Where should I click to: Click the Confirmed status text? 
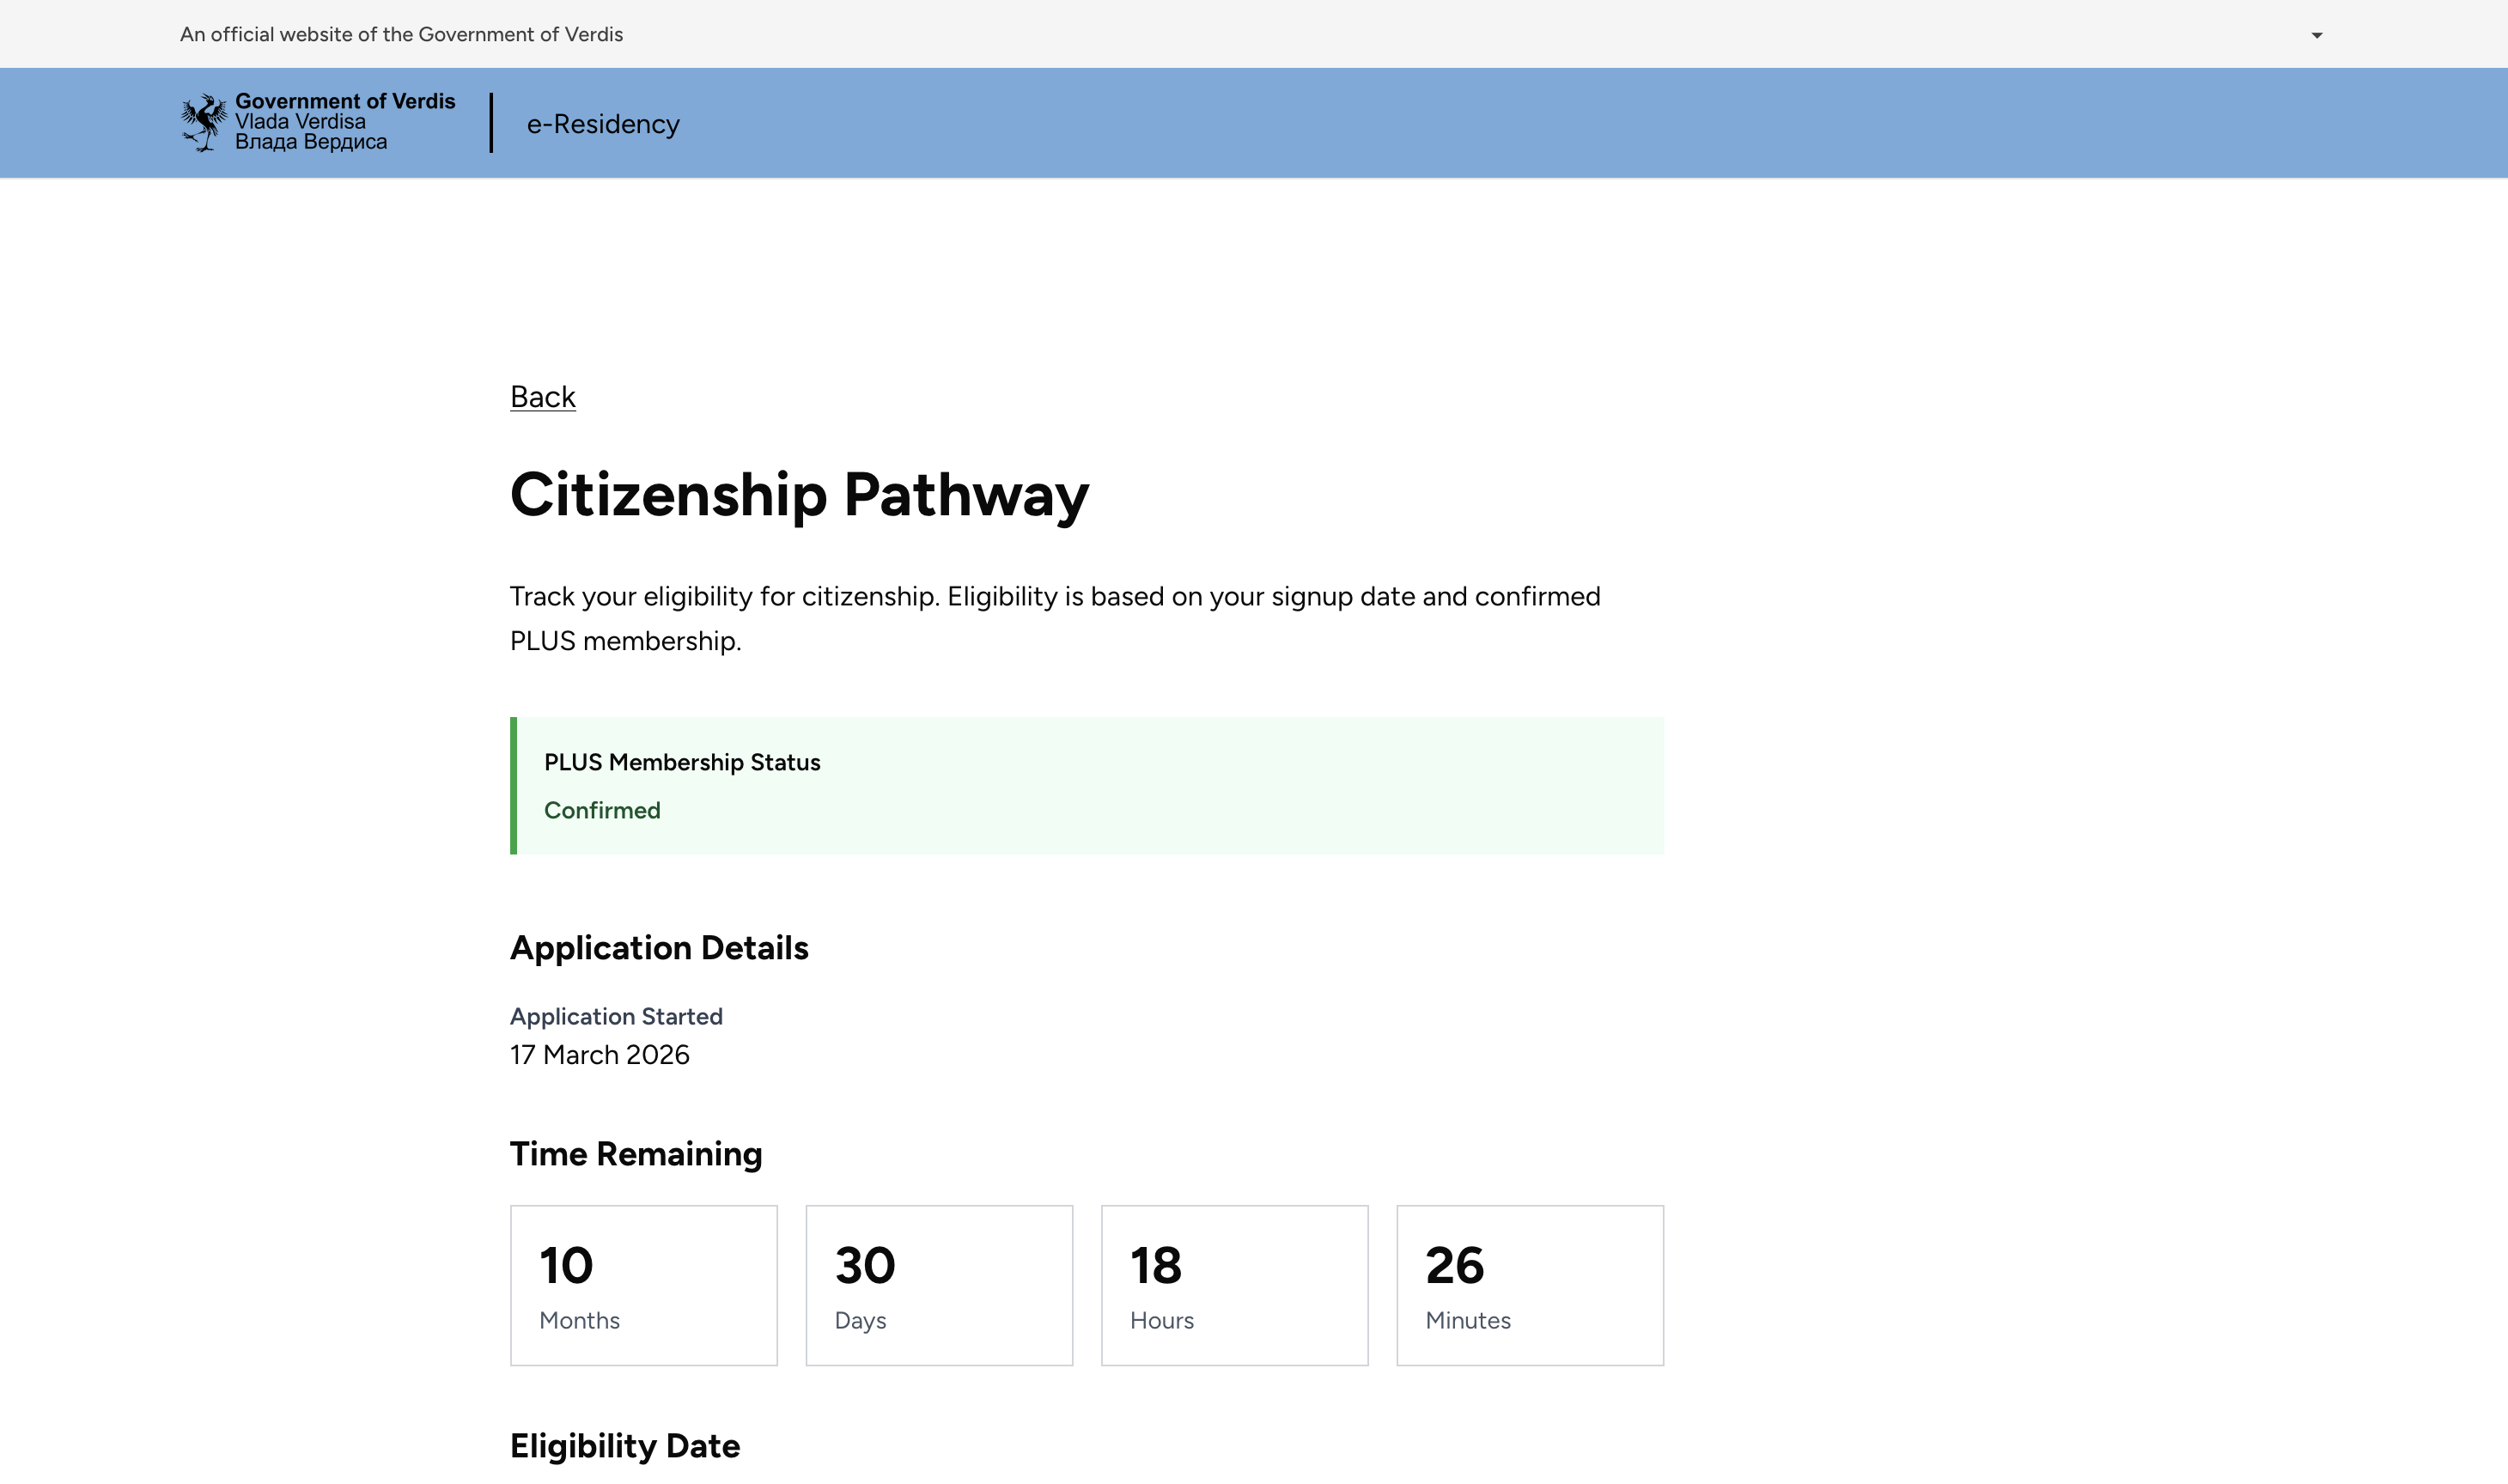pyautogui.click(x=602, y=810)
